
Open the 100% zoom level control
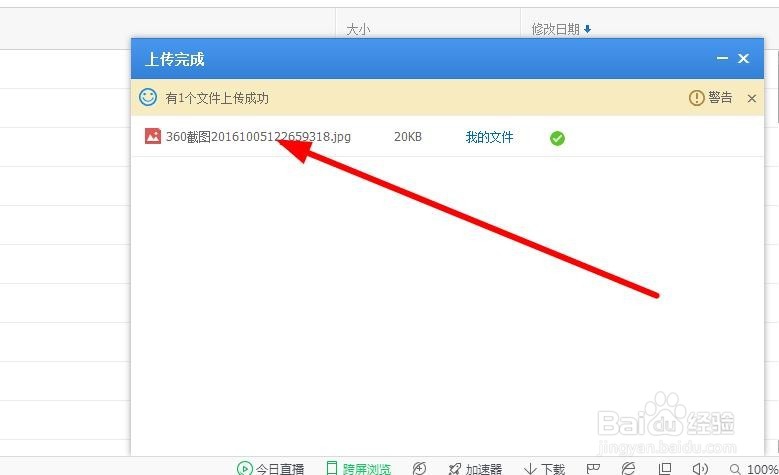coord(754,469)
